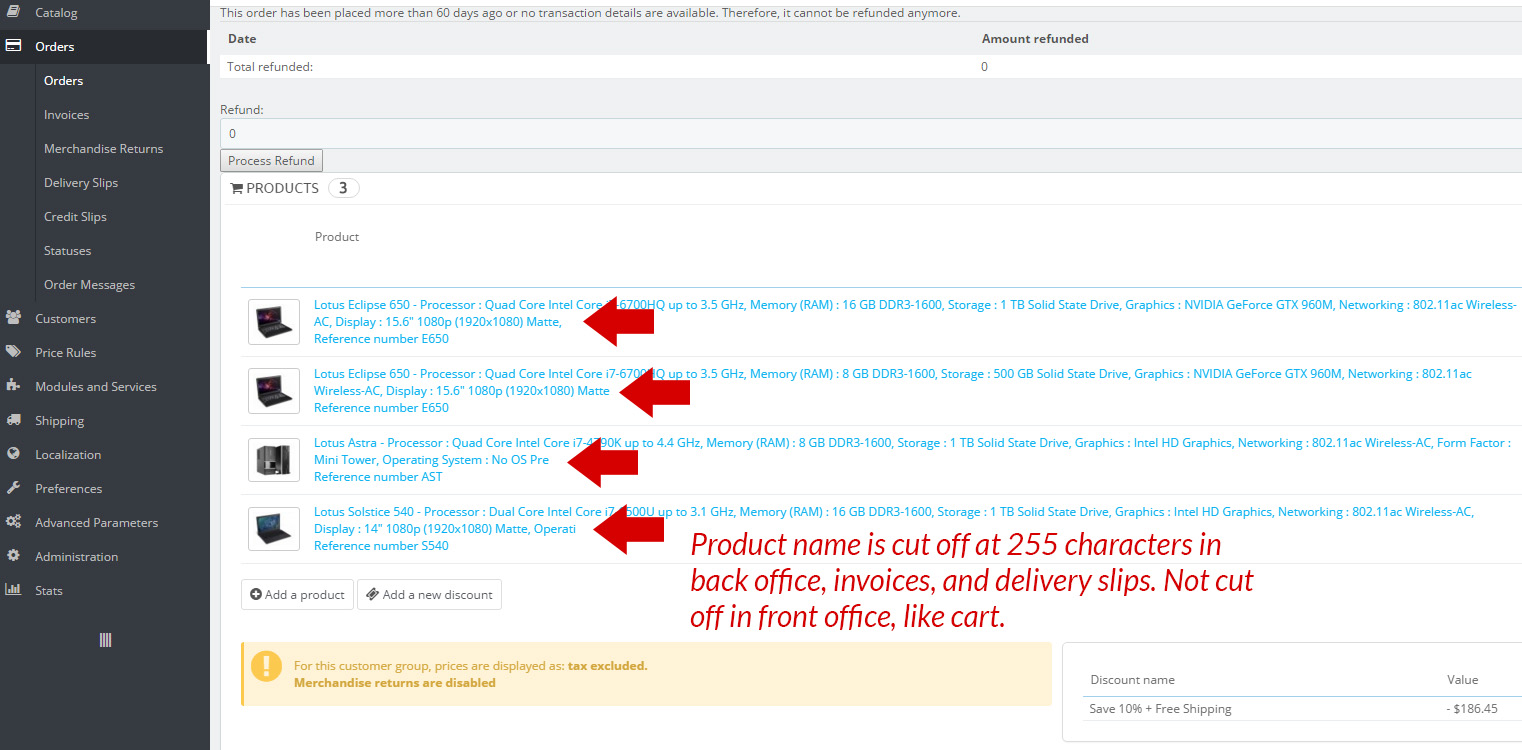The width and height of the screenshot is (1522, 750).
Task: Click the 'Total refunded:' row label
Action: click(270, 67)
